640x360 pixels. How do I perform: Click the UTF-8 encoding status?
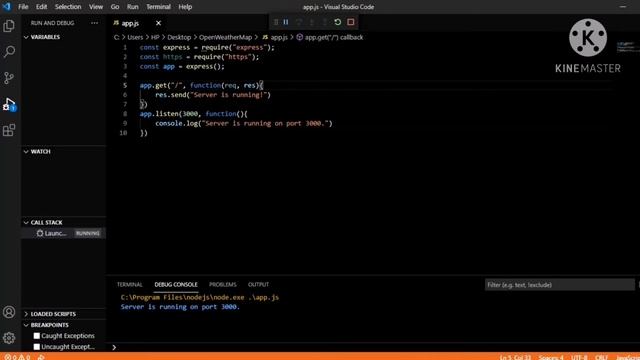(579, 357)
